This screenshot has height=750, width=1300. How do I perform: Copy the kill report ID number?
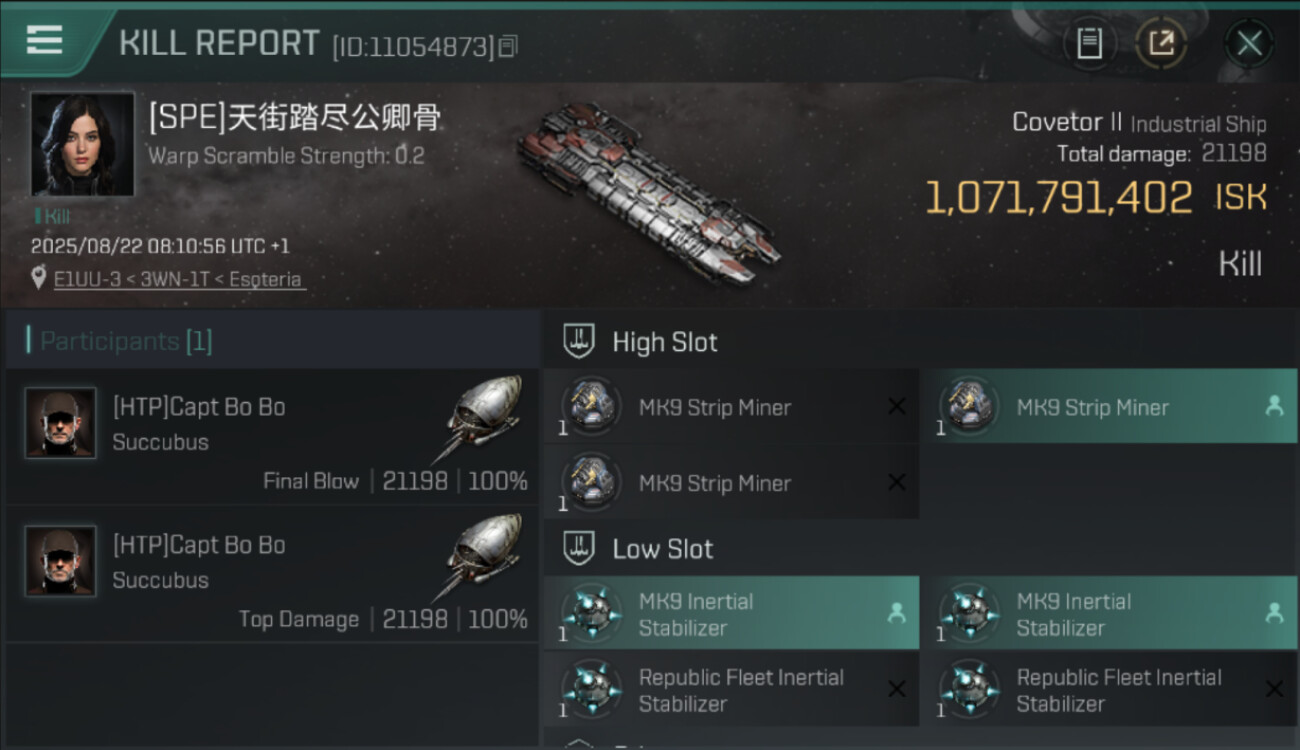click(x=508, y=46)
